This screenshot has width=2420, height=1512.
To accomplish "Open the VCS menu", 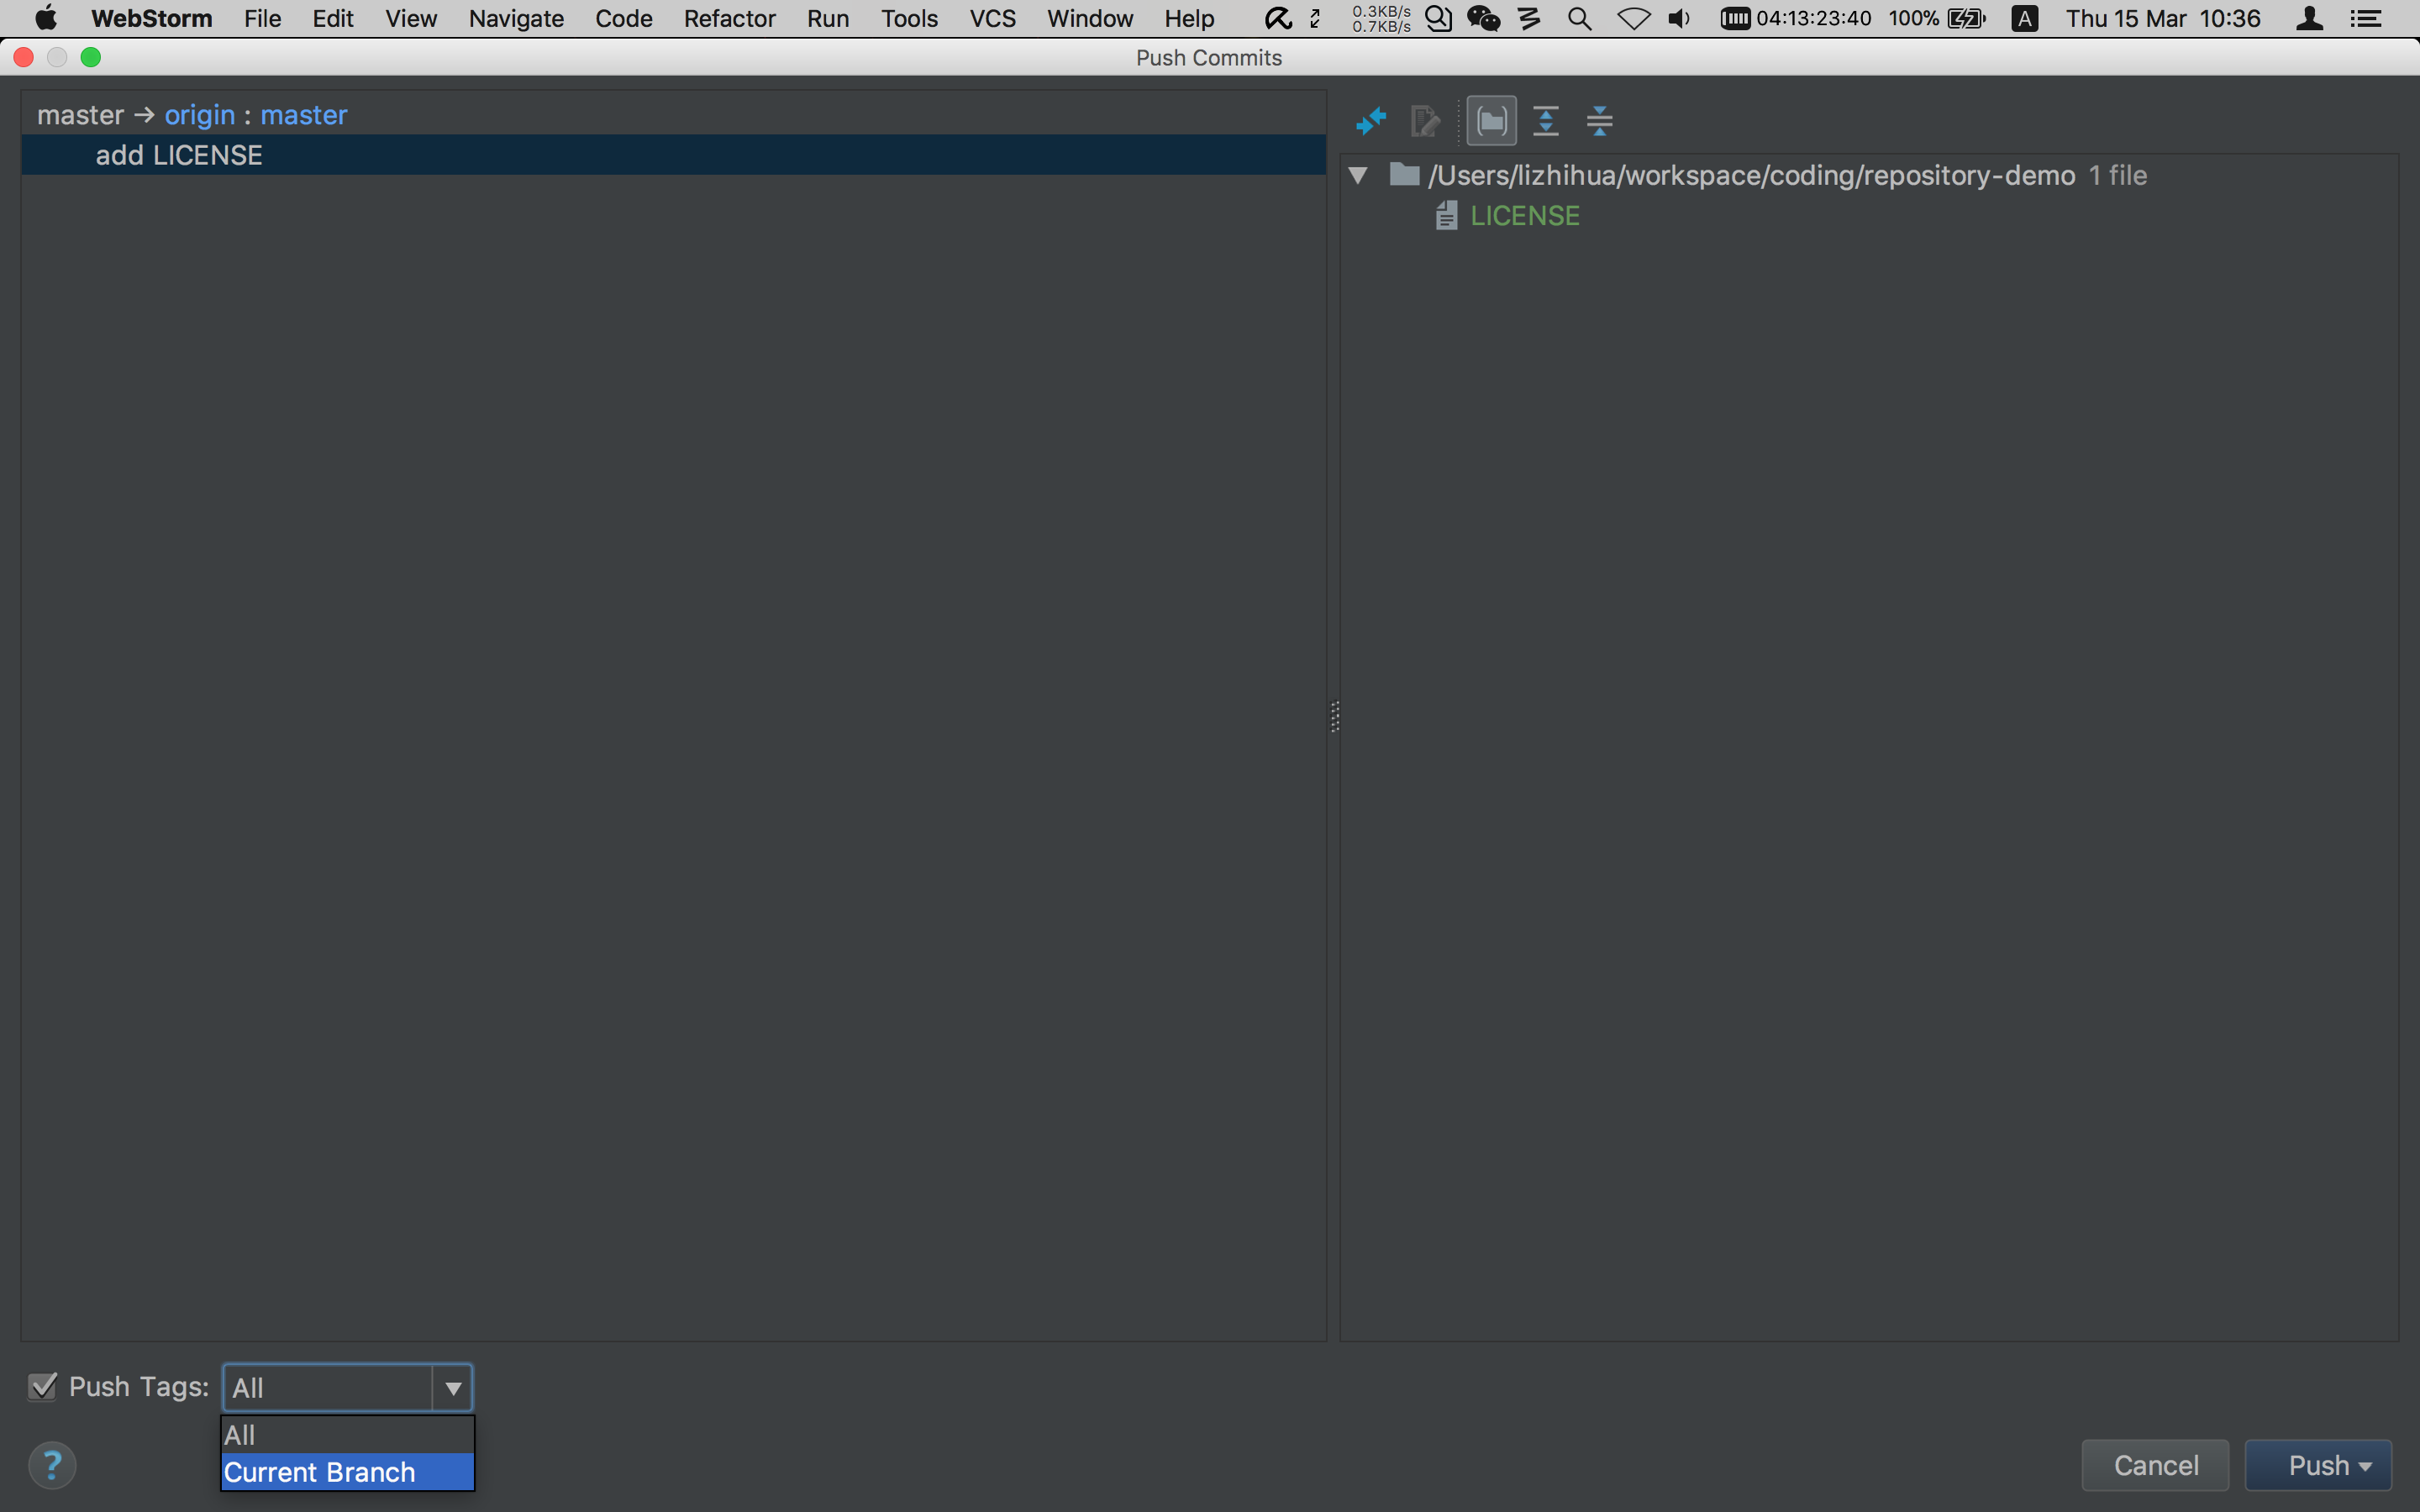I will (991, 18).
